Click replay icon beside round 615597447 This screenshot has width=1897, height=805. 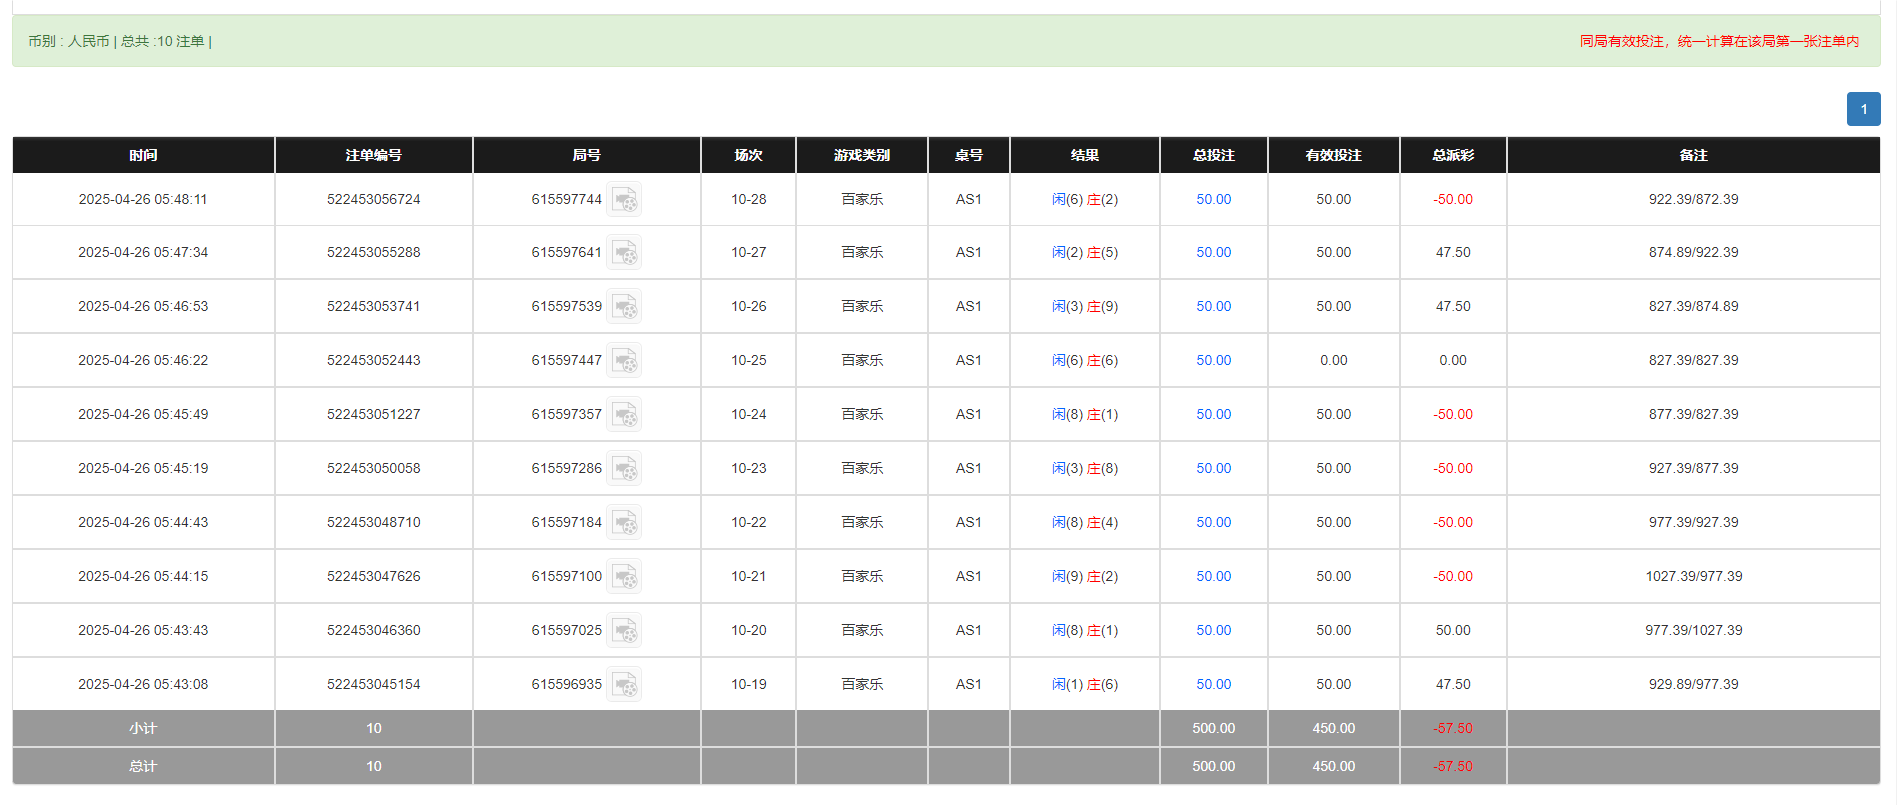pos(624,361)
